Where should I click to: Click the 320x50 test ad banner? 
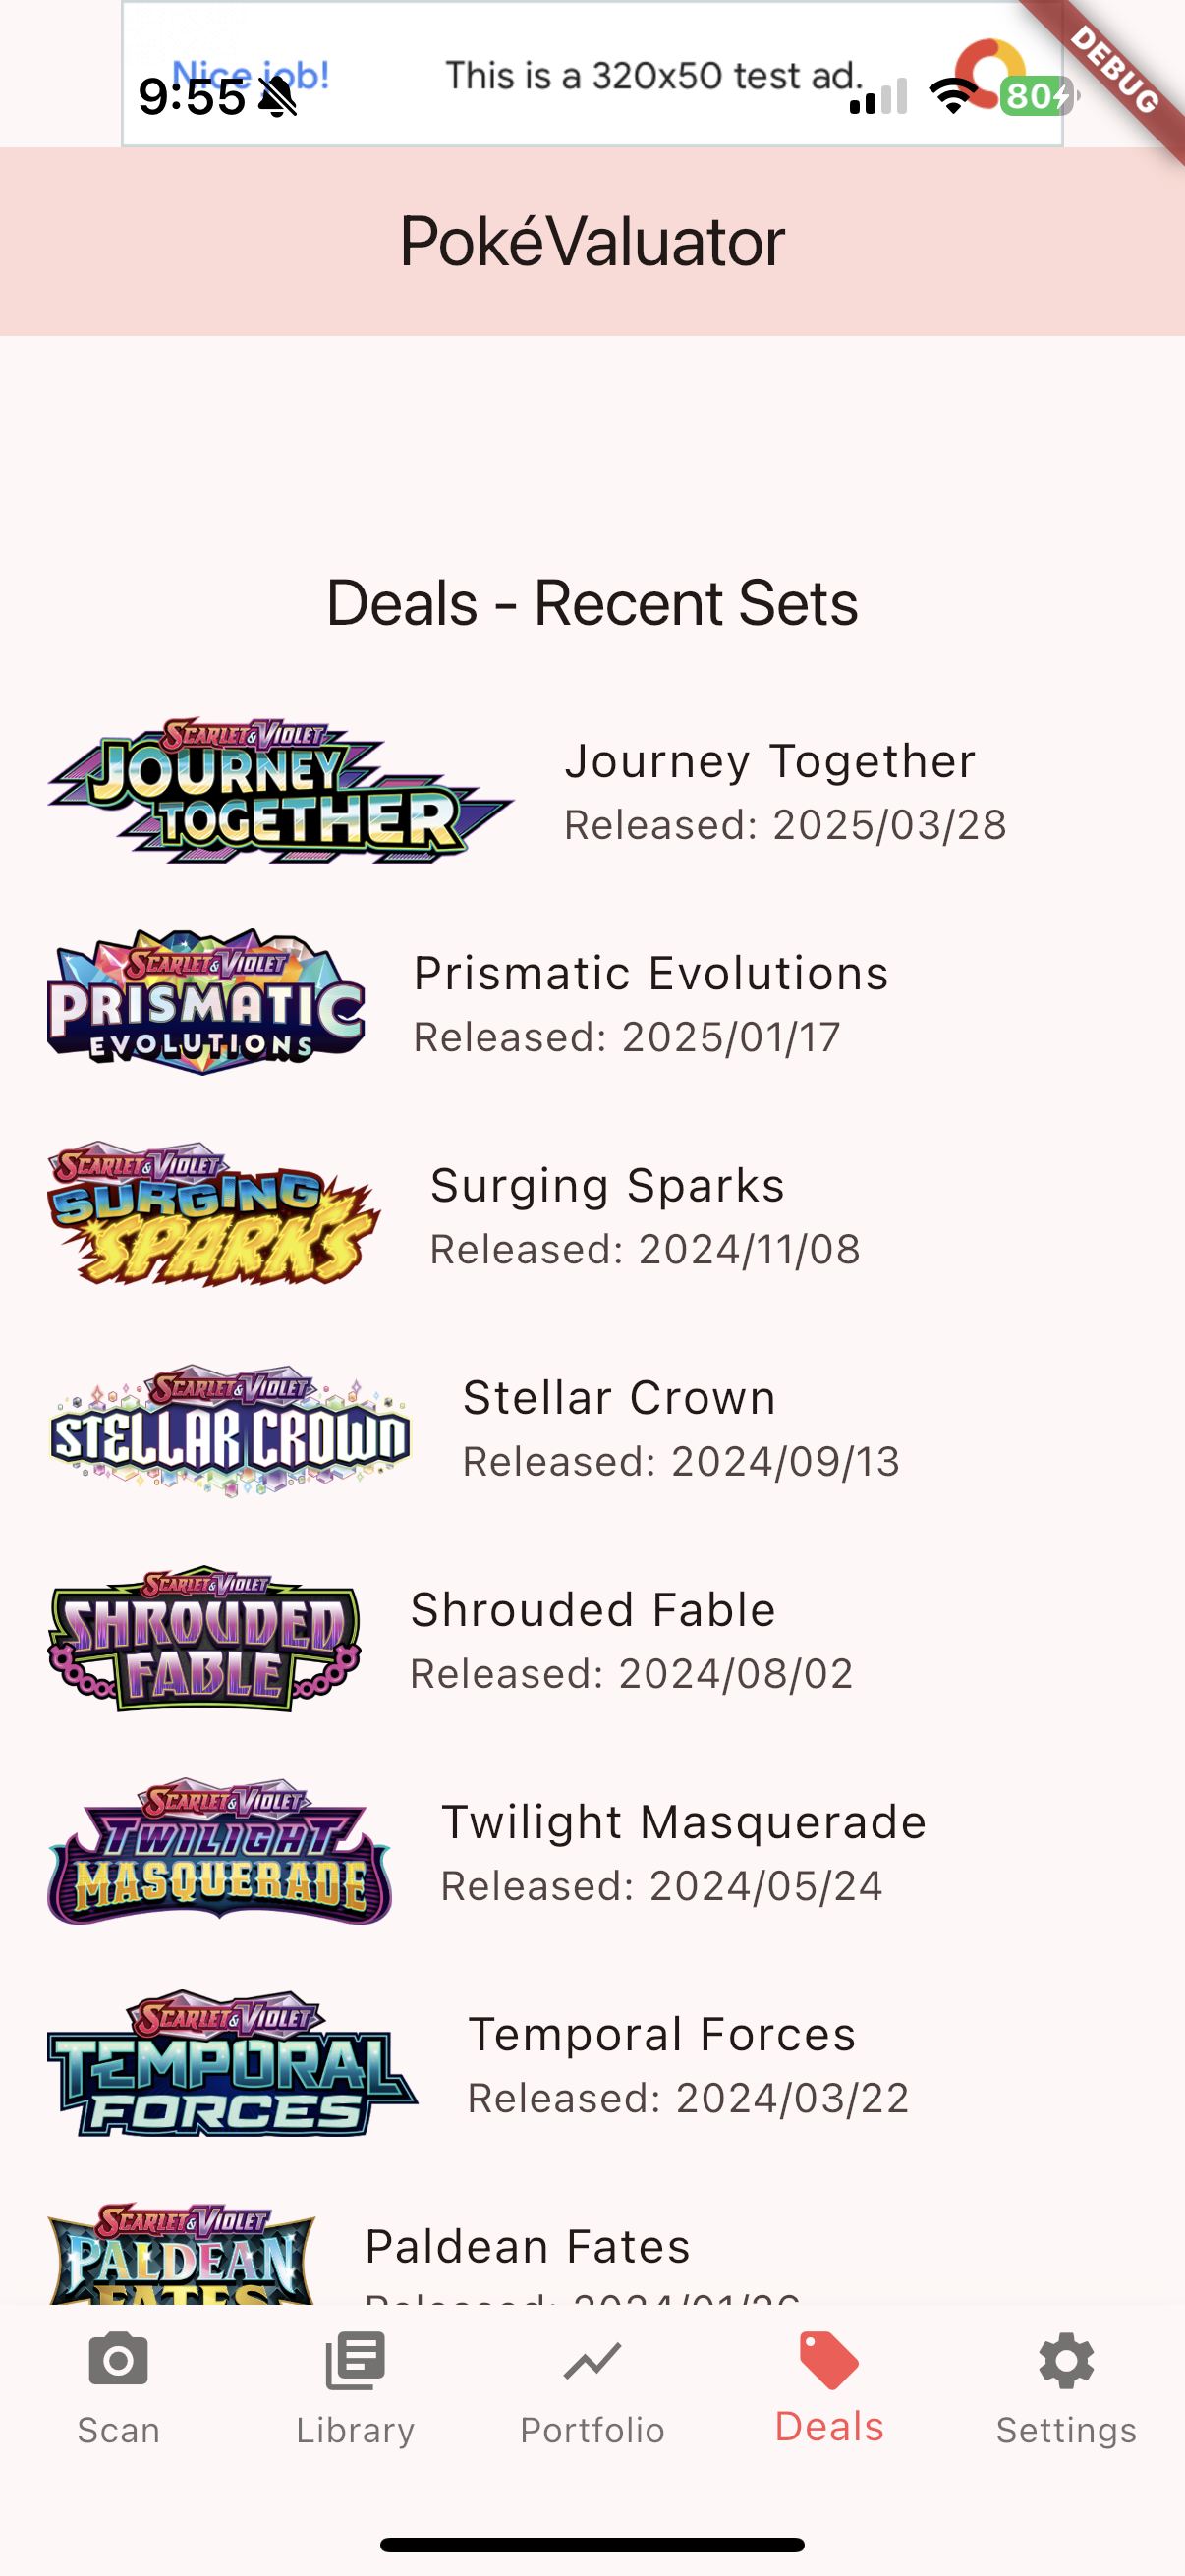point(592,74)
